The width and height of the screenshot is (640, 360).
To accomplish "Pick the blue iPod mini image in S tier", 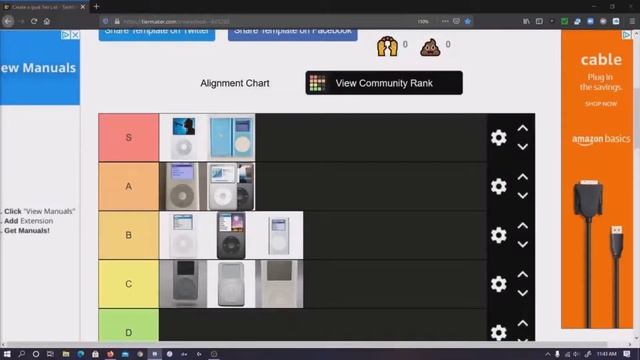I will click(231, 138).
